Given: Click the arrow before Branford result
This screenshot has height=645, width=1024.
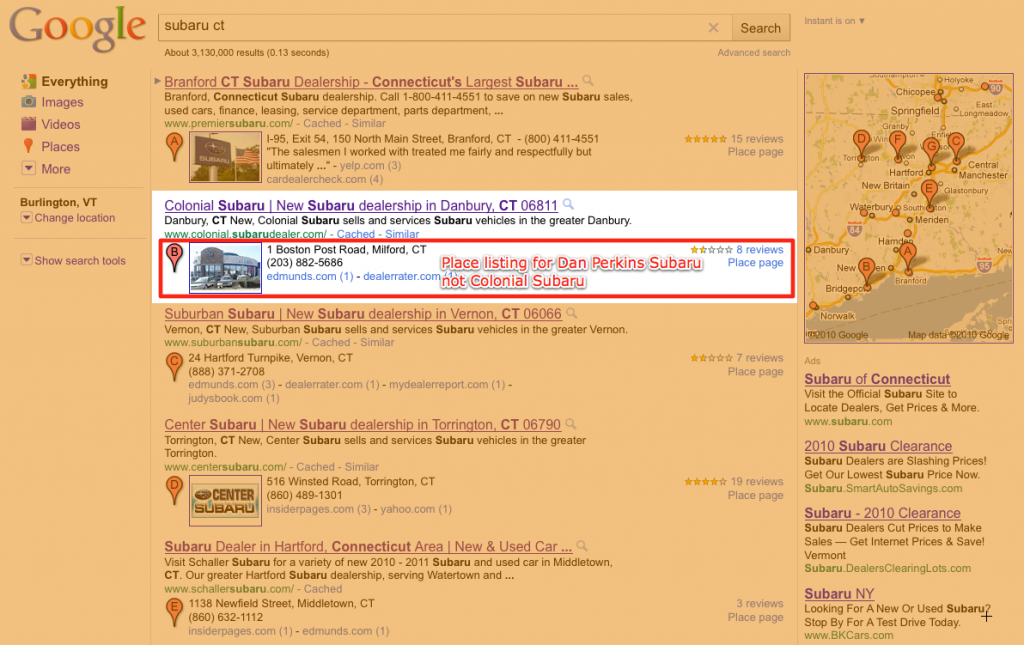Looking at the screenshot, I should pyautogui.click(x=157, y=82).
